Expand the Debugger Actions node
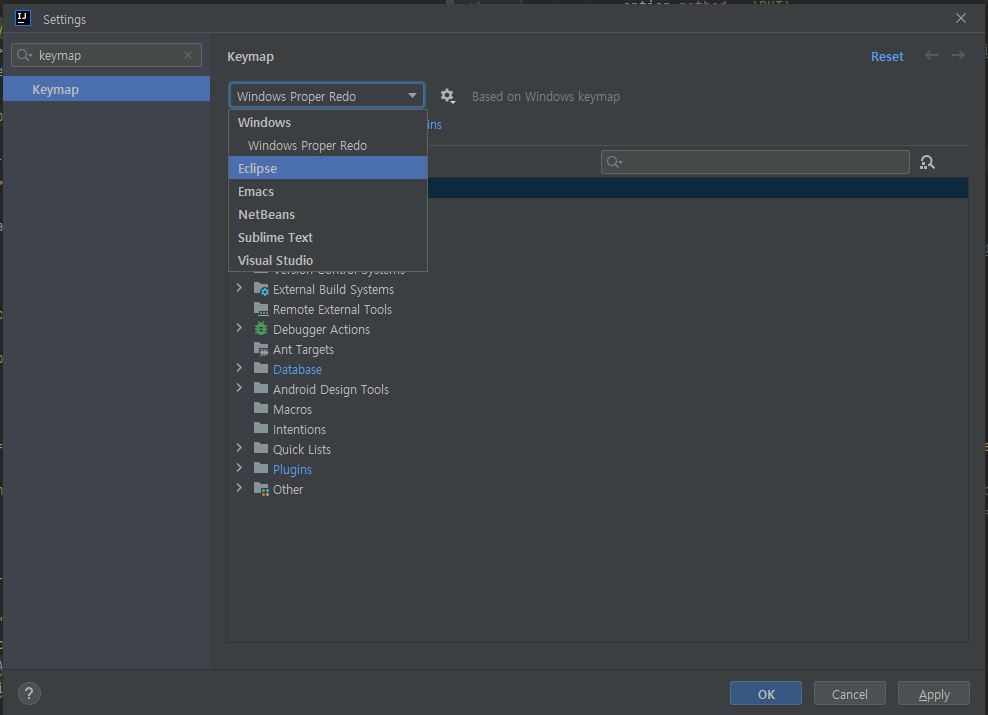This screenshot has height=715, width=988. point(239,328)
